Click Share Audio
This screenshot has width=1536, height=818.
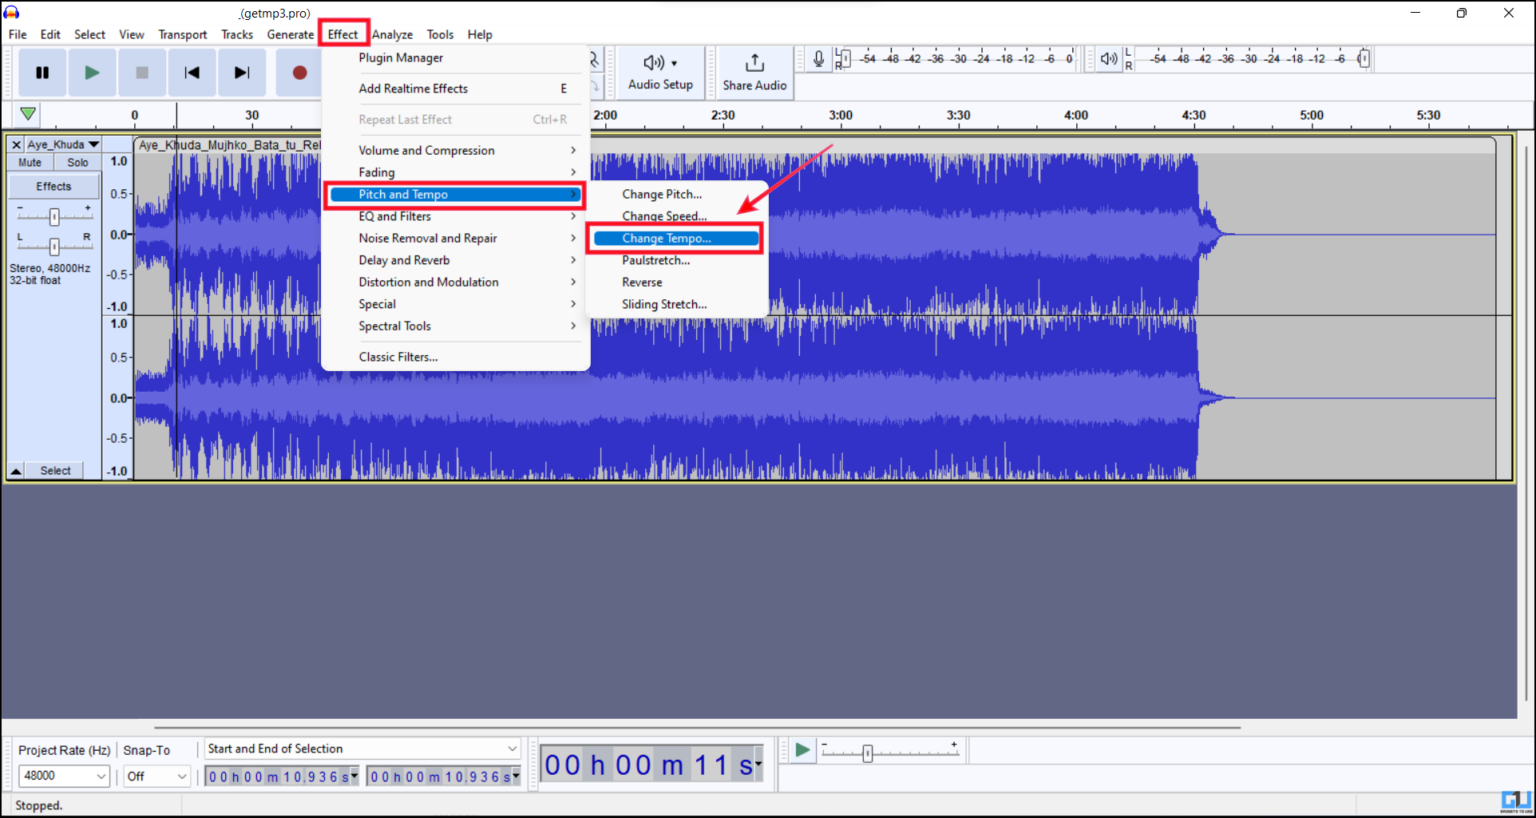point(753,72)
